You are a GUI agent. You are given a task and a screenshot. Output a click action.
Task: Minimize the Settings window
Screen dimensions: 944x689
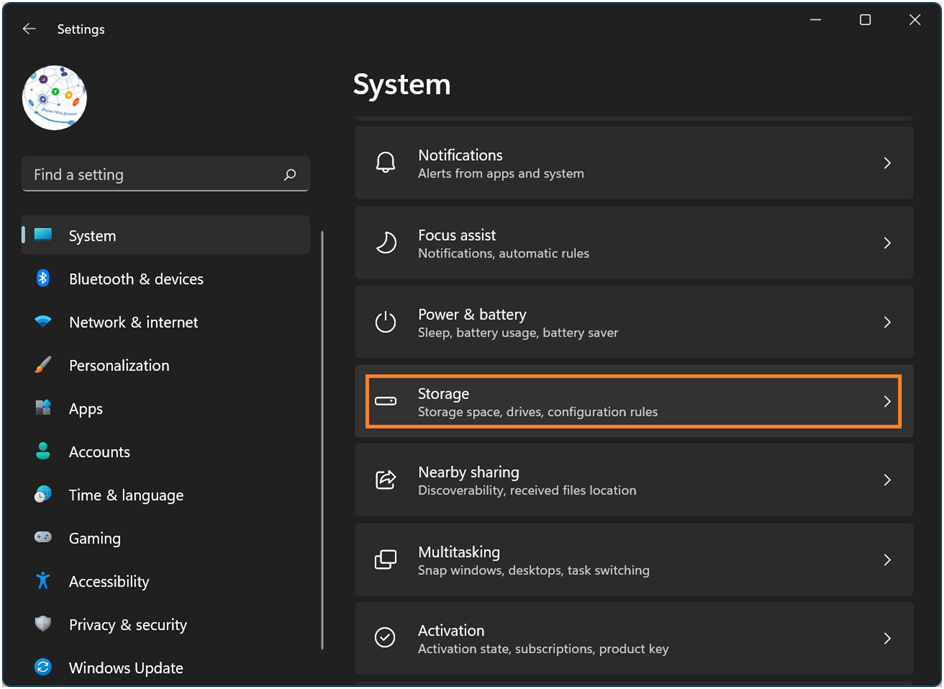pyautogui.click(x=816, y=20)
